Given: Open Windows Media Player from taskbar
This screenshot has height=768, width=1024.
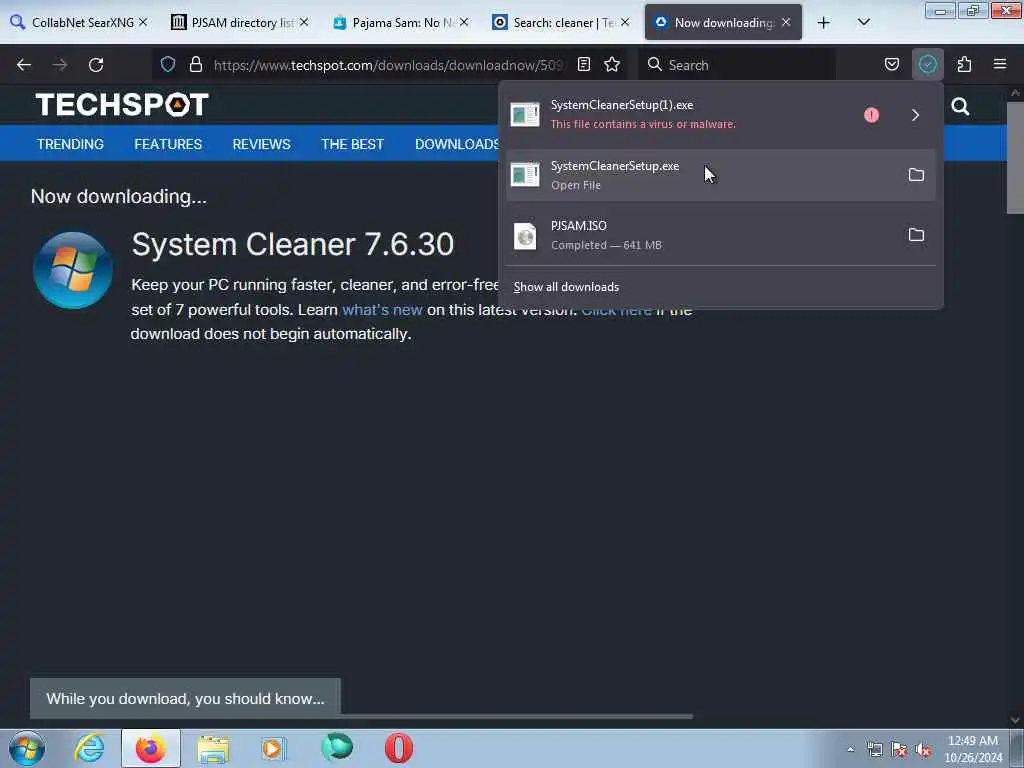Looking at the screenshot, I should click(274, 748).
